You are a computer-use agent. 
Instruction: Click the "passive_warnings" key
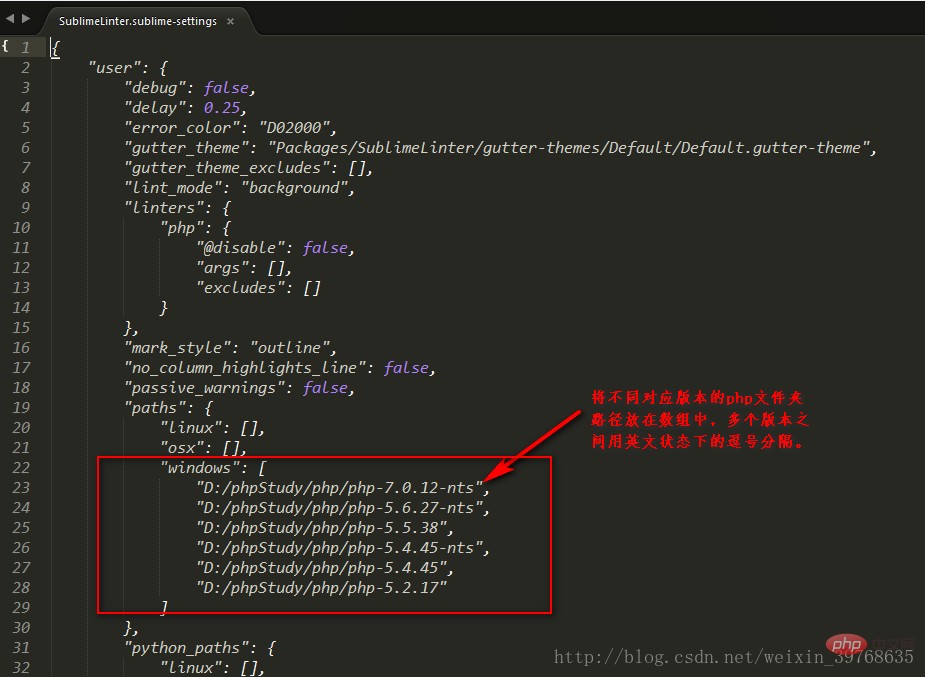[x=204, y=388]
